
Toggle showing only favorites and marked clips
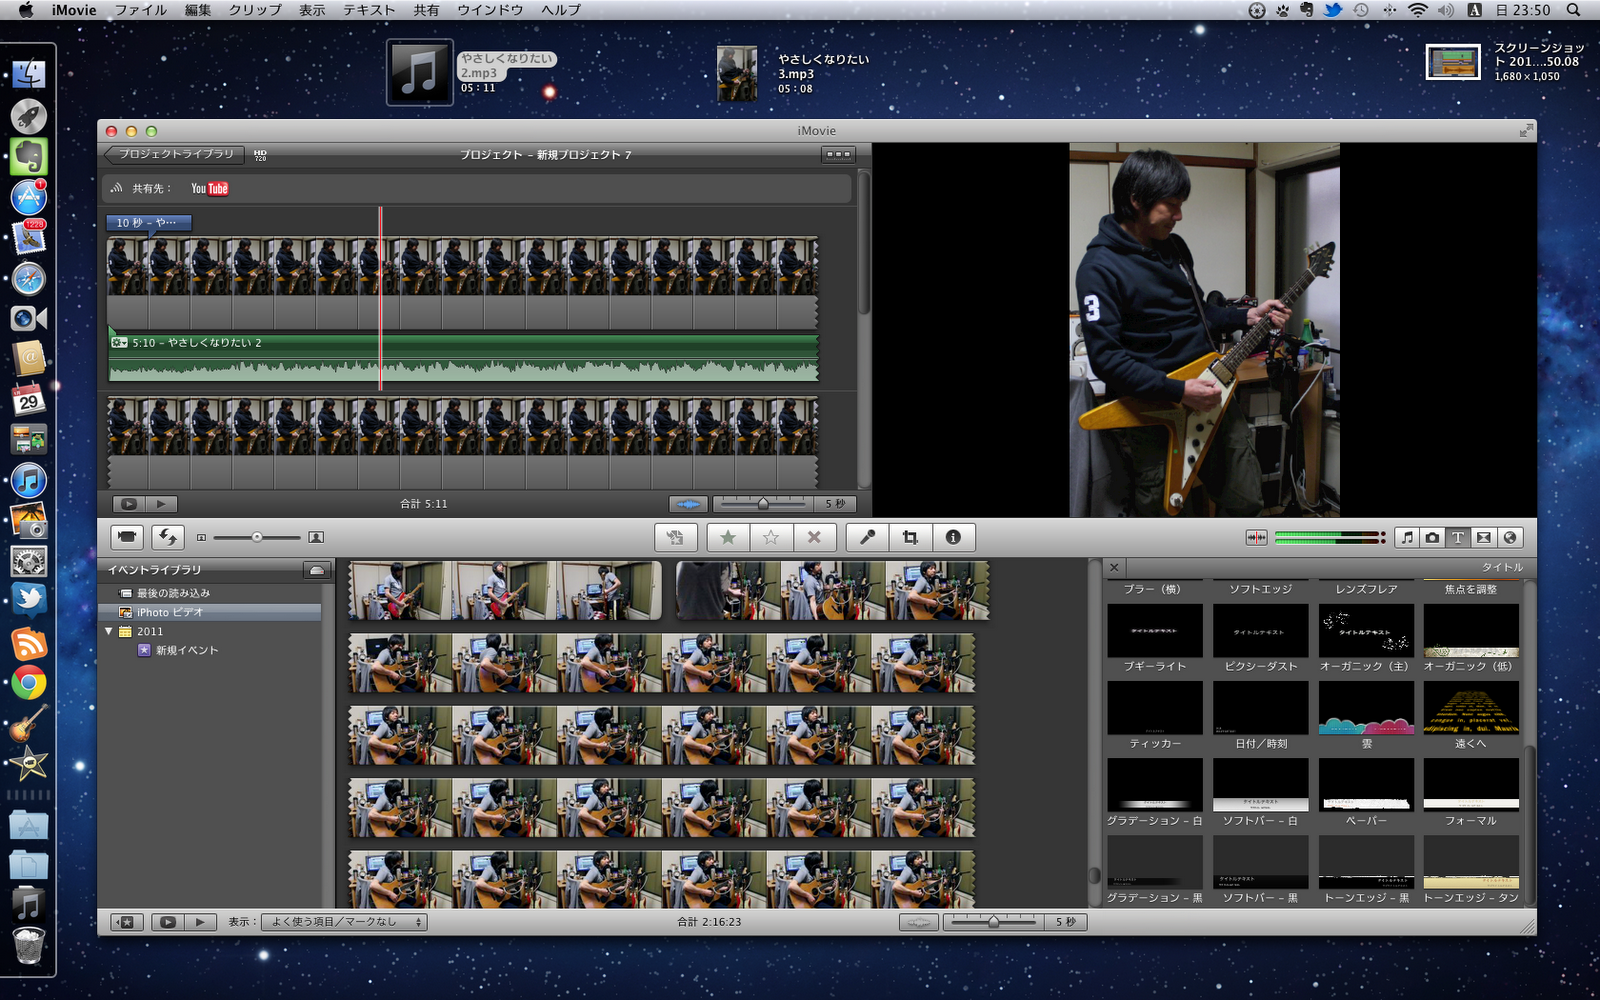pos(126,922)
